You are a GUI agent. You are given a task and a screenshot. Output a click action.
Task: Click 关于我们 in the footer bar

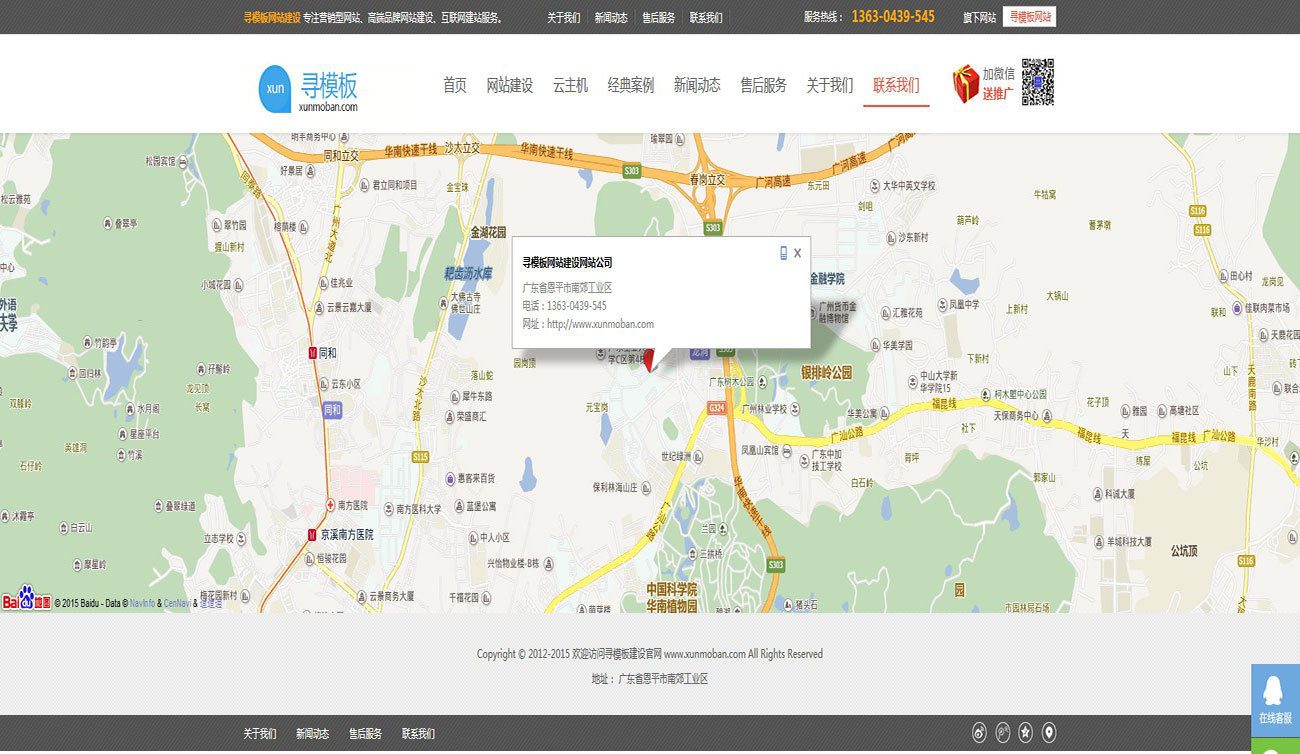[260, 734]
